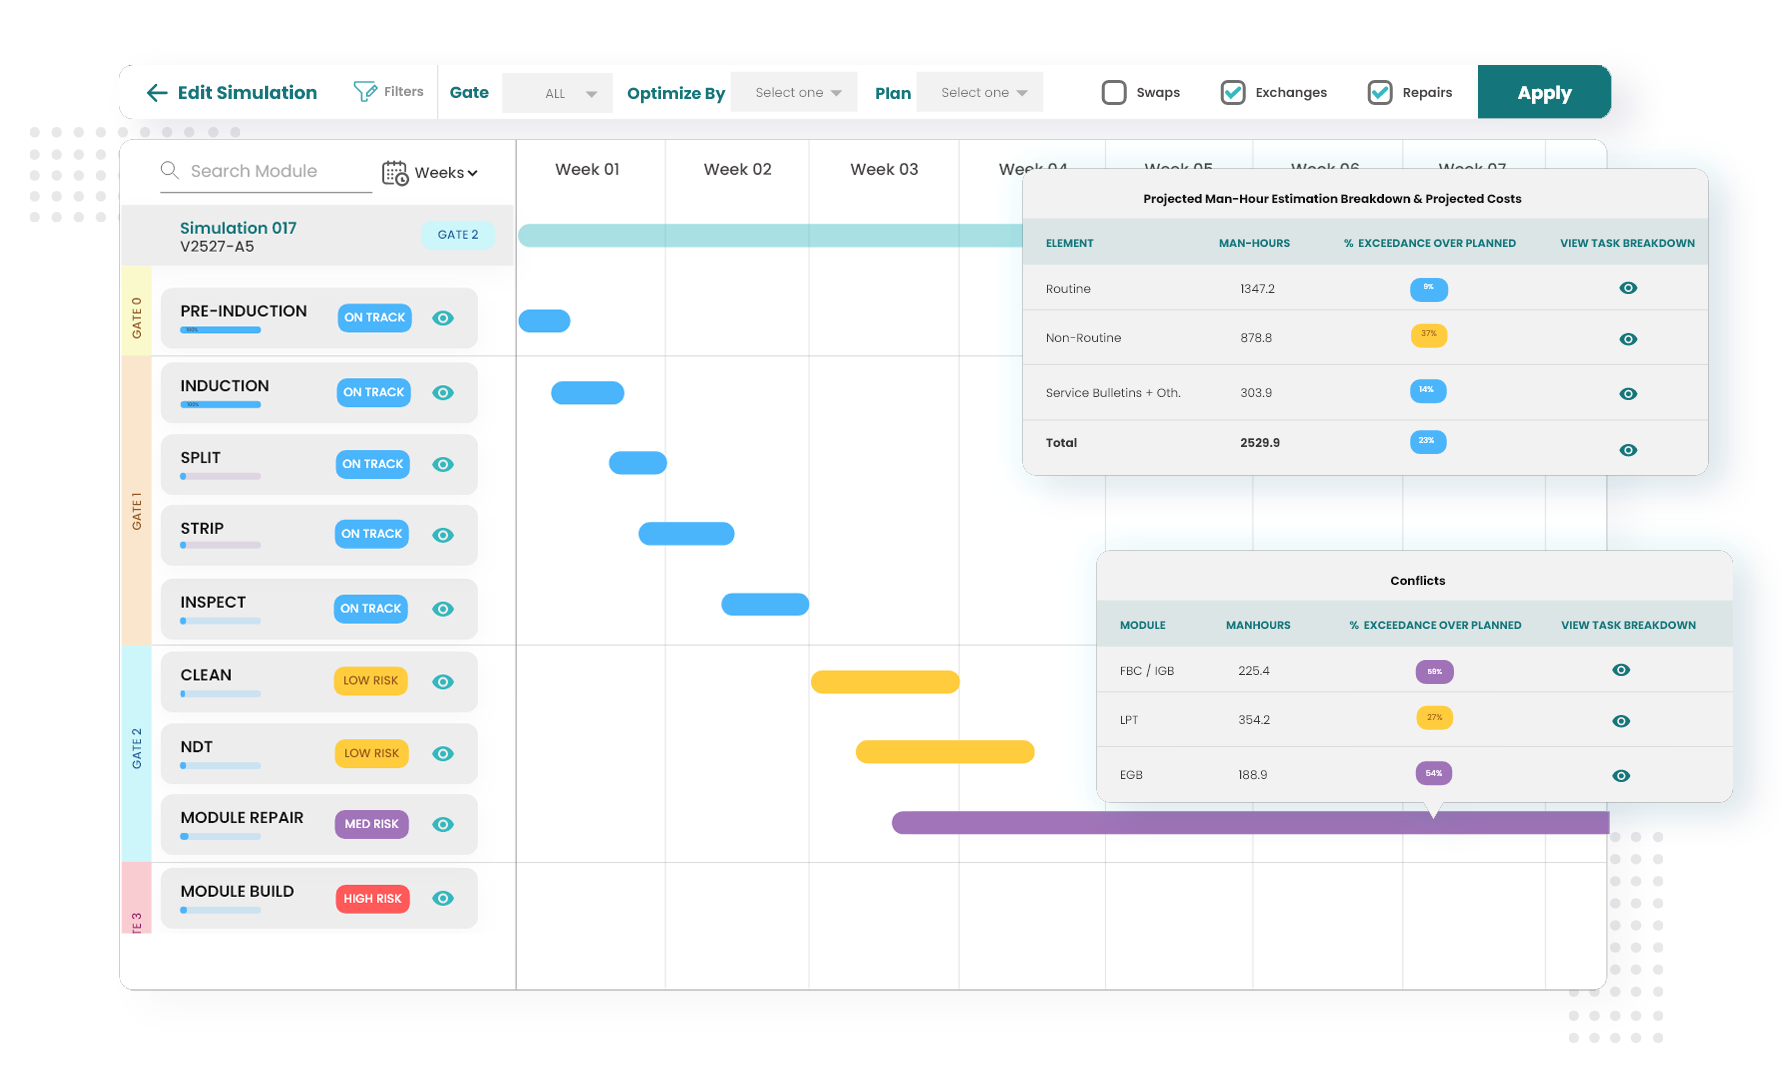Click the calendar clock icon beside Weeks
This screenshot has height=1077, width=1788.
click(x=395, y=173)
